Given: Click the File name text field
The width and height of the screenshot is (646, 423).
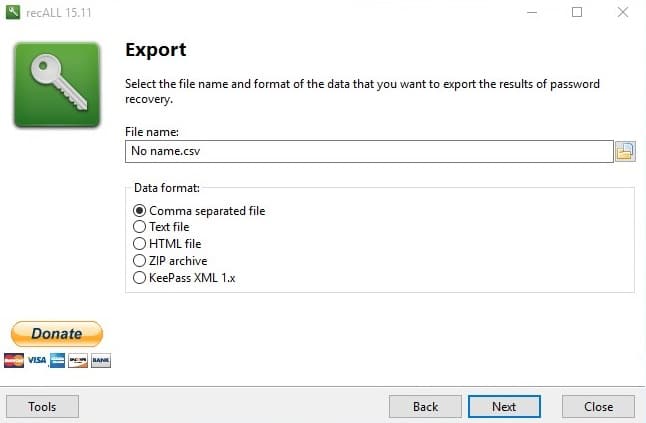Looking at the screenshot, I should point(368,151).
